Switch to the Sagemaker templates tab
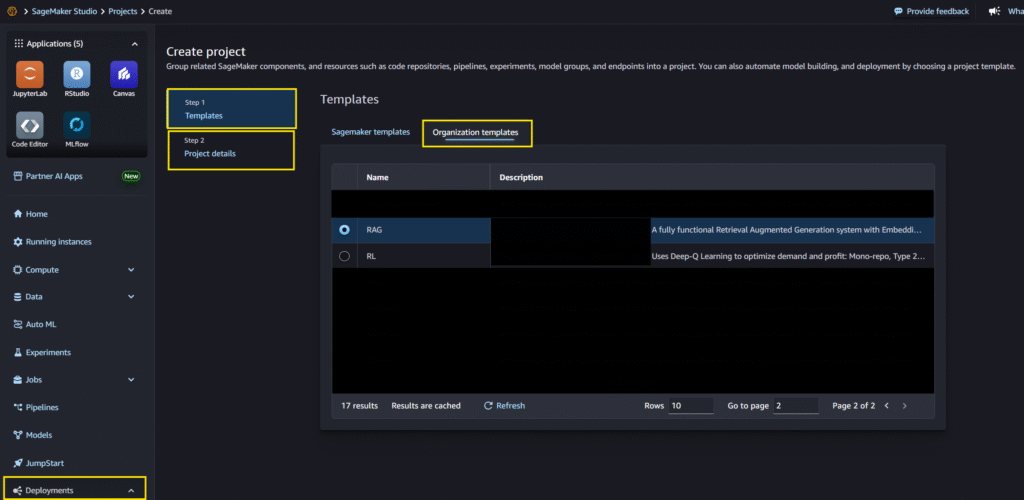This screenshot has width=1024, height=500. [x=370, y=132]
